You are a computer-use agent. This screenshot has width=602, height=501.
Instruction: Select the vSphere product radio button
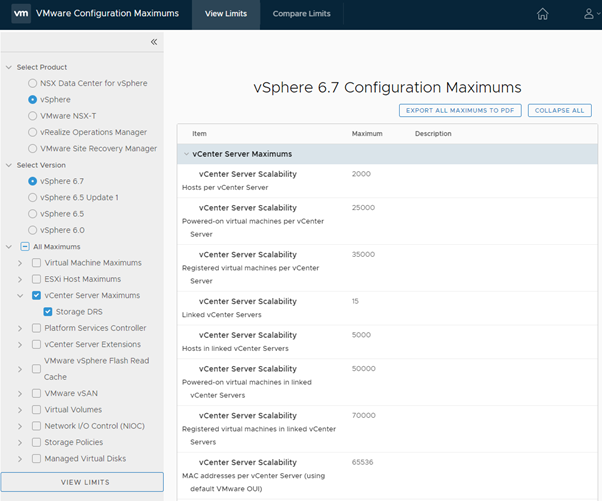[x=33, y=100]
